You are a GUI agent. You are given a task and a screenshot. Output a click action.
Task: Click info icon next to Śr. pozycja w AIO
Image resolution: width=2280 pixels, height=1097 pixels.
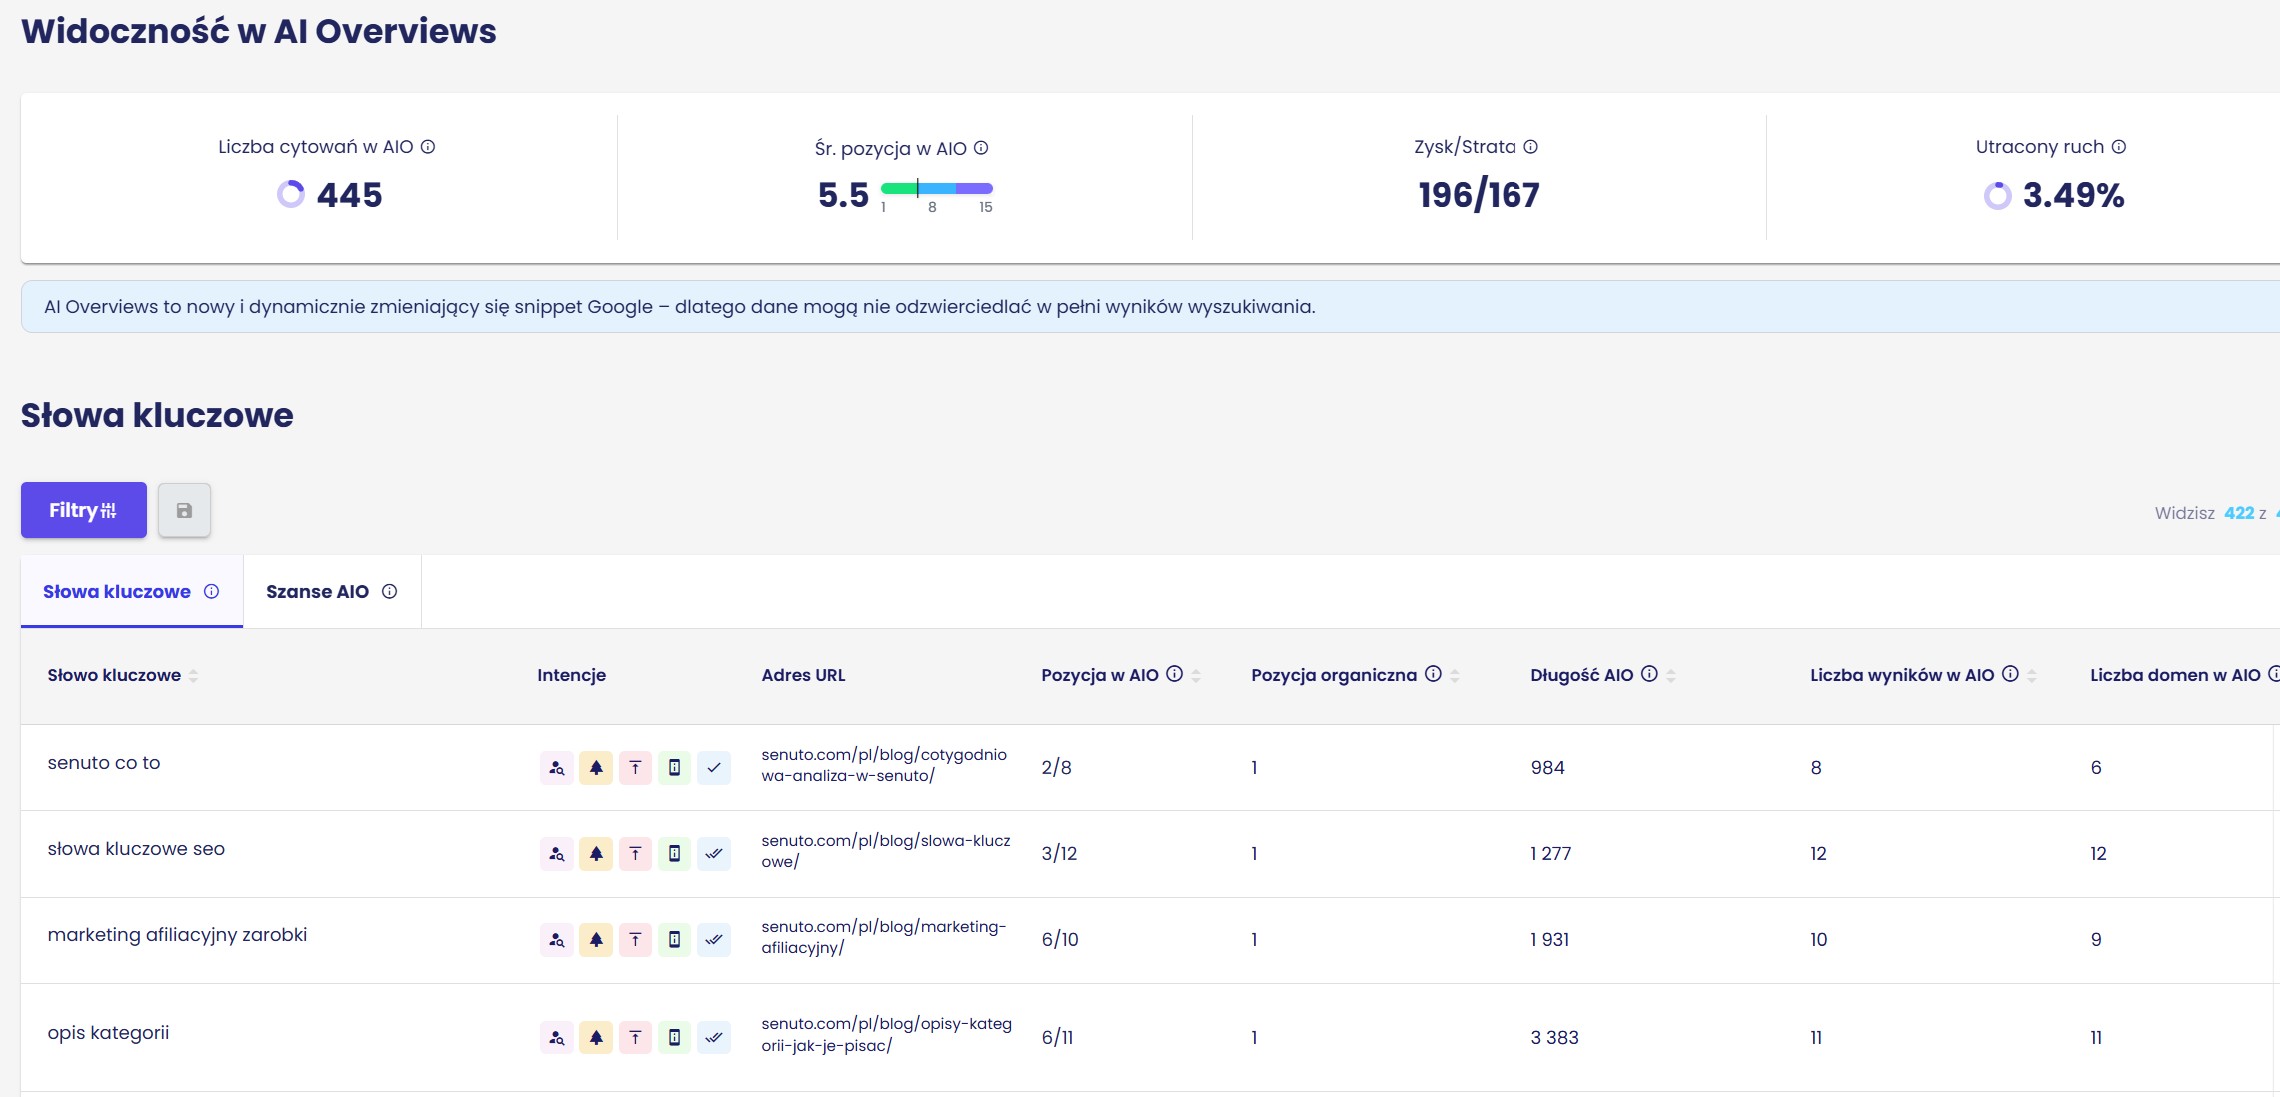(981, 148)
